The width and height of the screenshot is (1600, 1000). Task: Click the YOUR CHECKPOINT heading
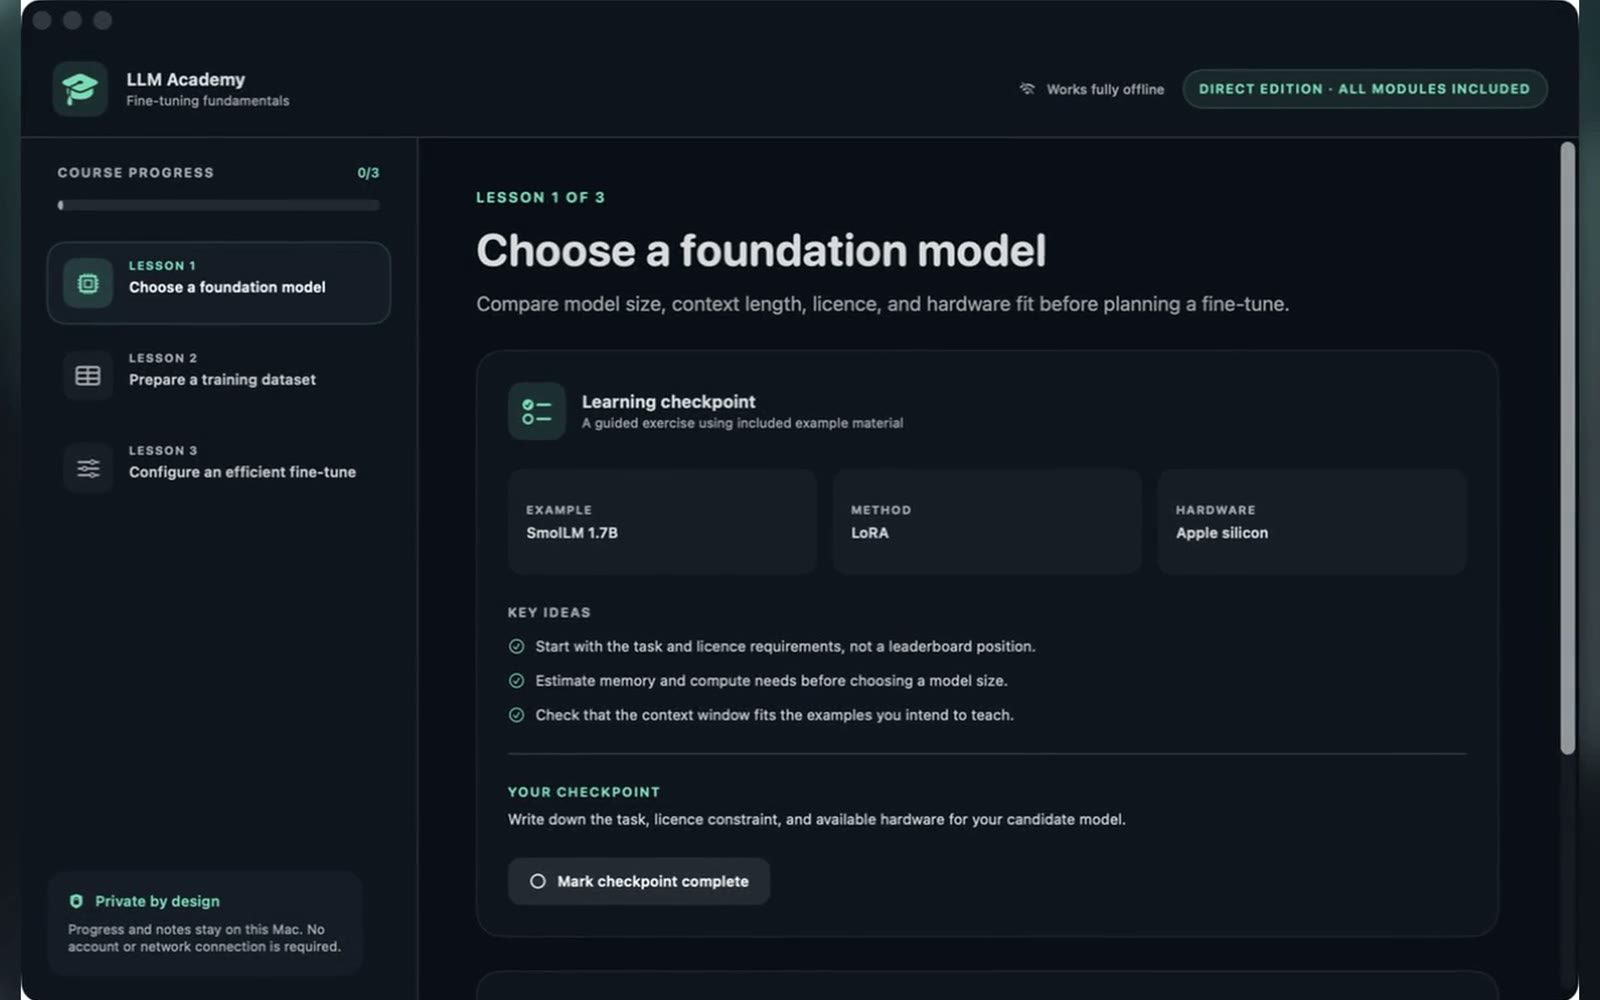click(584, 792)
